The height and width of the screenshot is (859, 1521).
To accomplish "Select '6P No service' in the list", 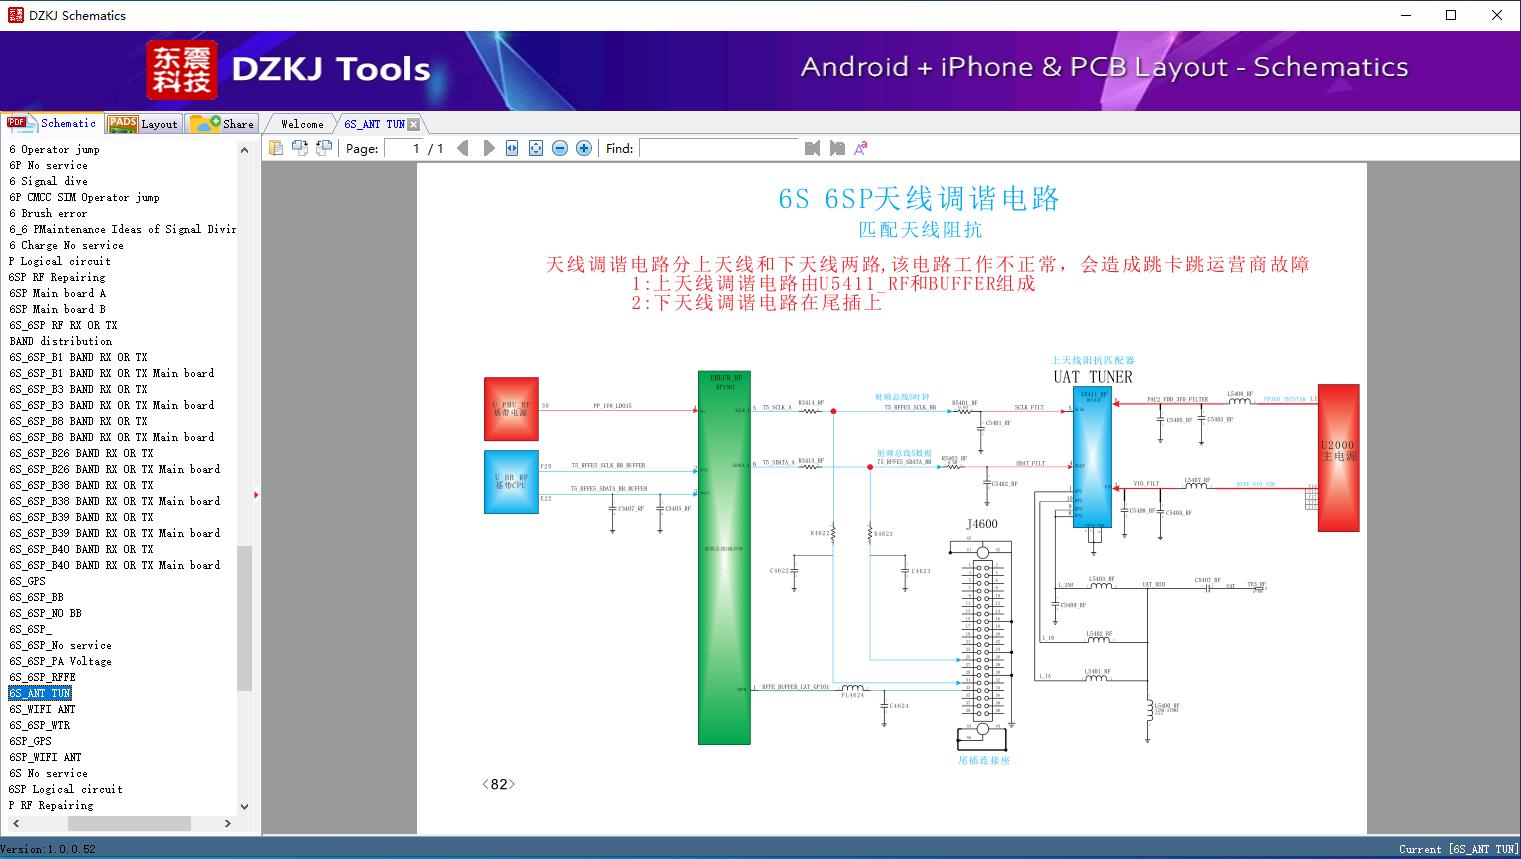I will coord(48,165).
